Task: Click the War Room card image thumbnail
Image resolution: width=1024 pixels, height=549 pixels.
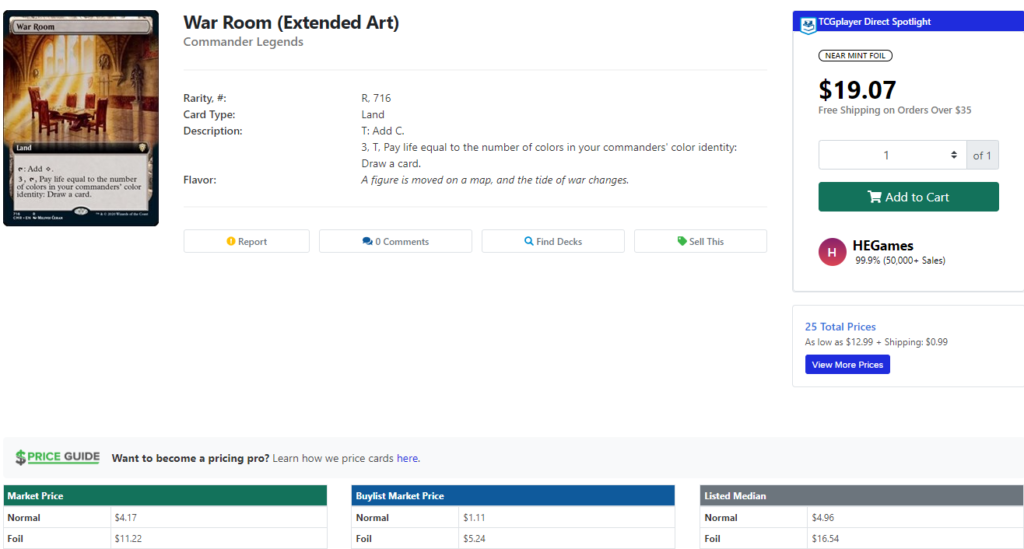Action: point(81,118)
